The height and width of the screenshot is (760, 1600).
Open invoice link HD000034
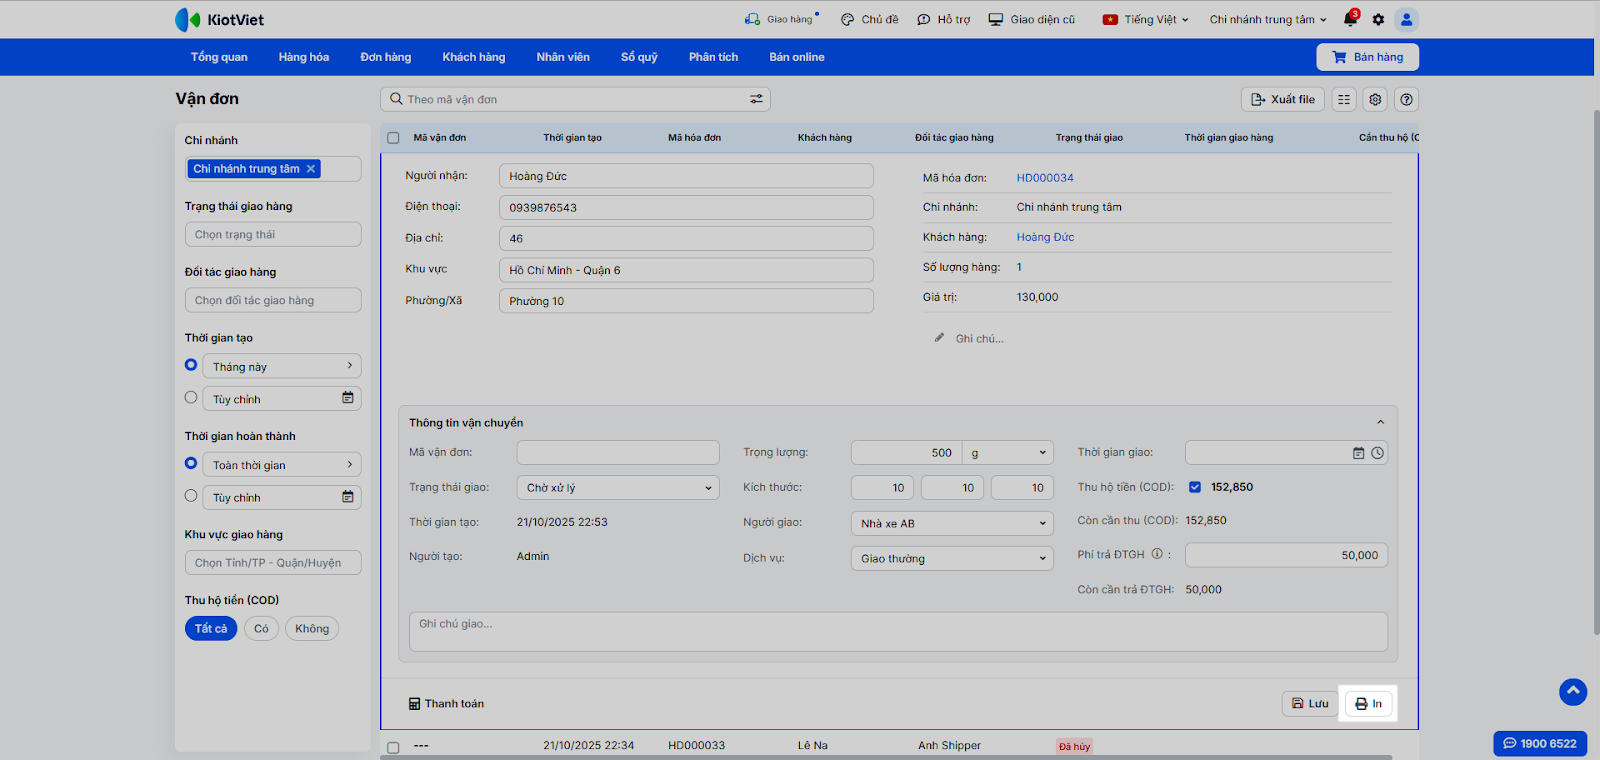tap(1045, 178)
